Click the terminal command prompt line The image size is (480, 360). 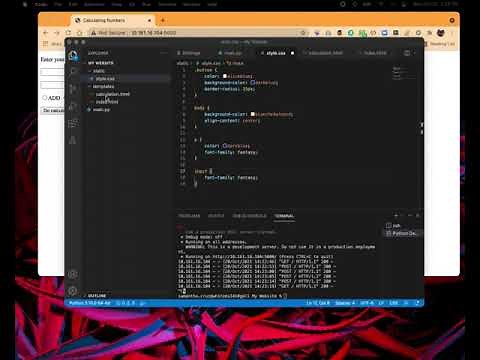(232, 296)
